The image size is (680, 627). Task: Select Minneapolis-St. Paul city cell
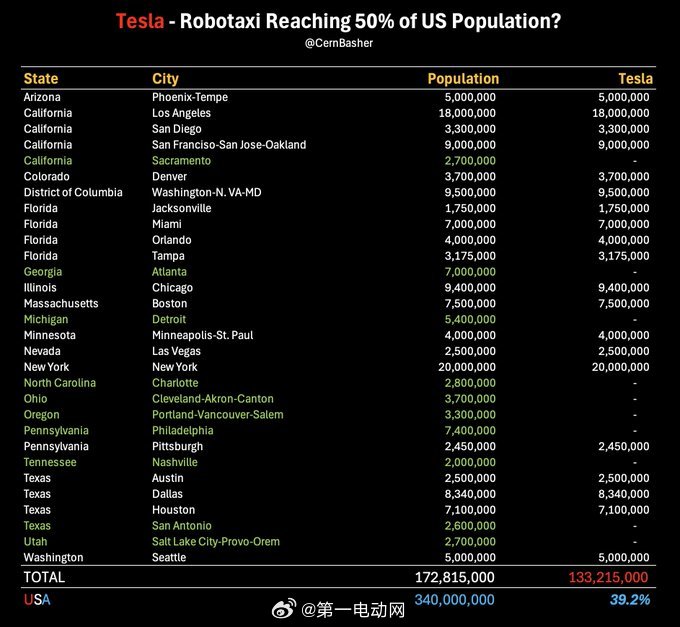point(203,335)
